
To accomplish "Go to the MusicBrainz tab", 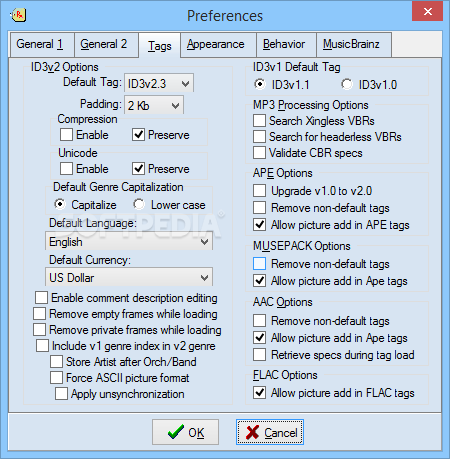I will pyautogui.click(x=354, y=44).
